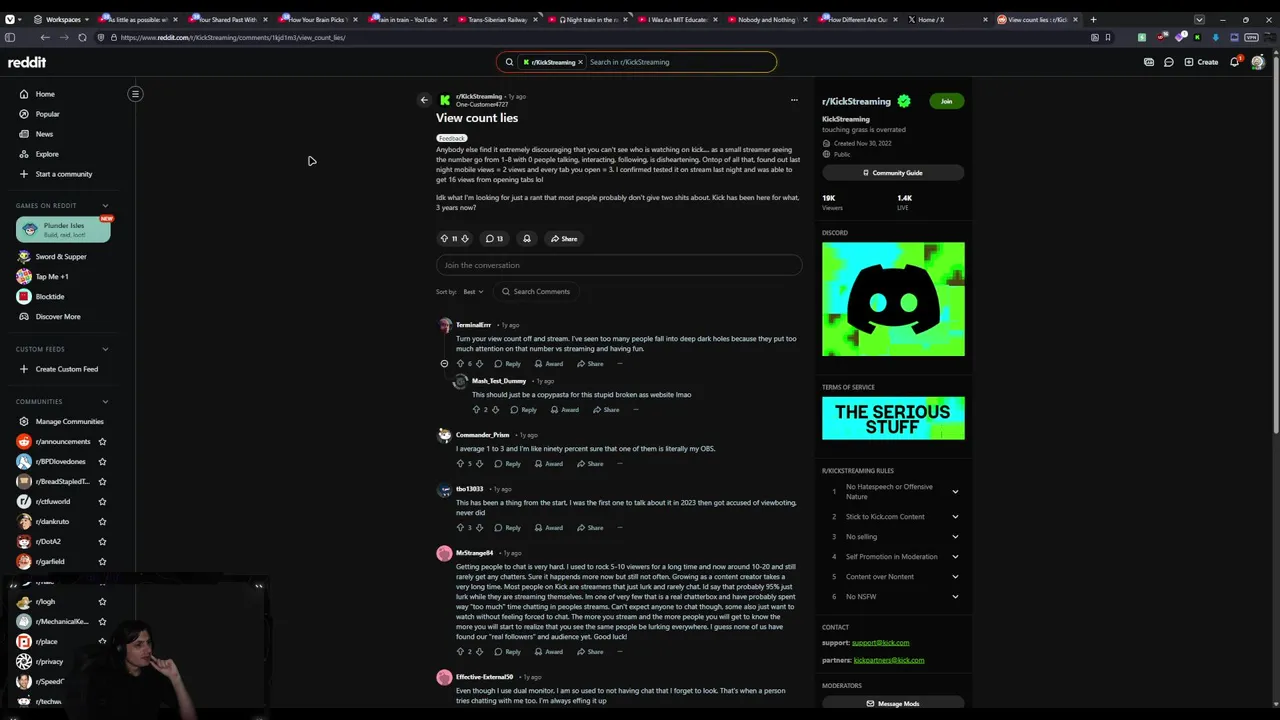Expand the No selling rule
The height and width of the screenshot is (720, 1280).
[x=955, y=537]
